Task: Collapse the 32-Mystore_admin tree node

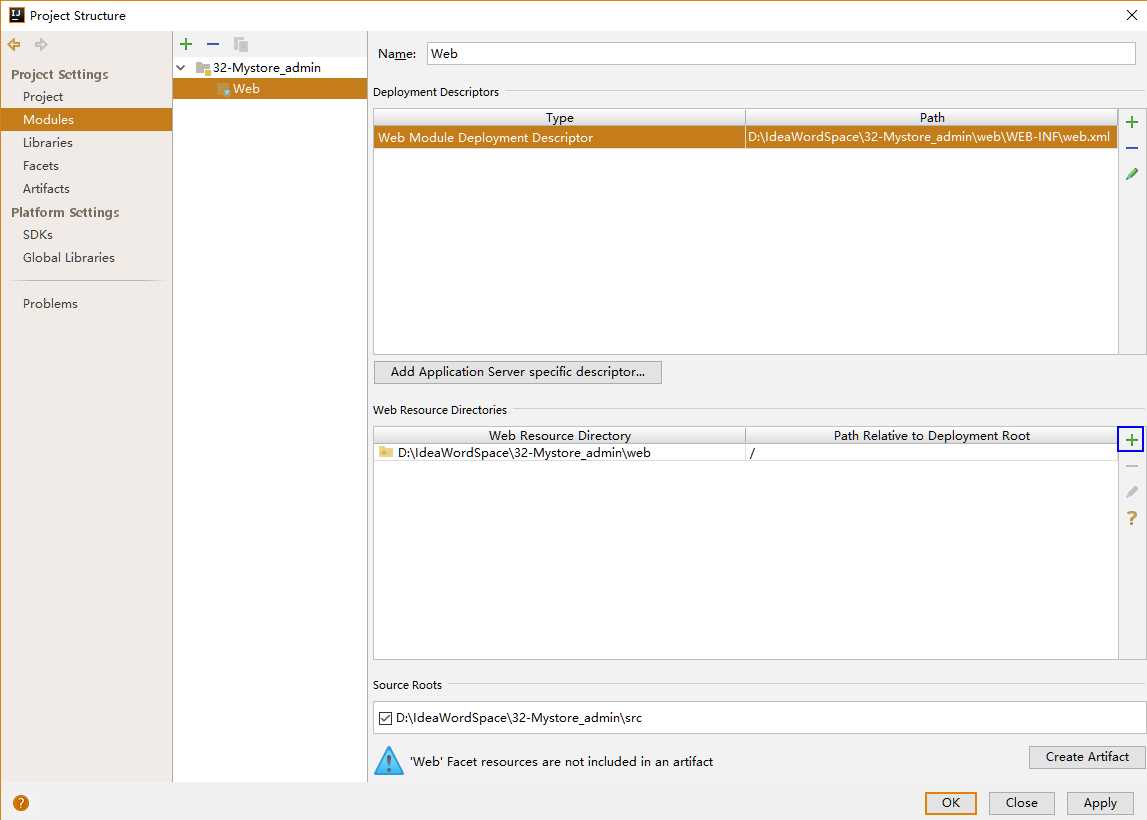Action: (x=181, y=67)
